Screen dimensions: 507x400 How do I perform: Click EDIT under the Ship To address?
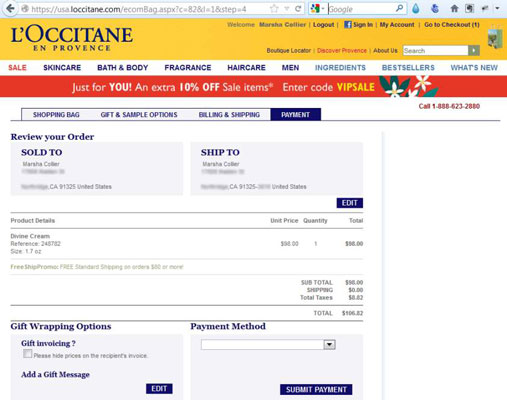click(x=350, y=203)
